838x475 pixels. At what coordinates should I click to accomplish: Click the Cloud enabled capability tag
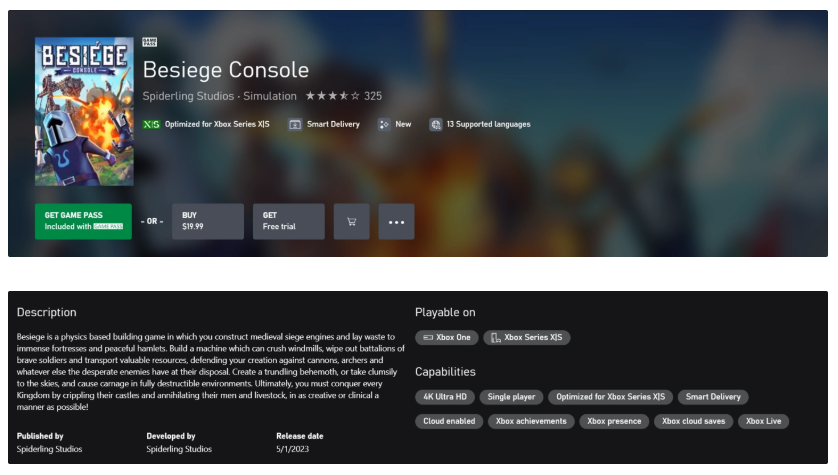(449, 422)
